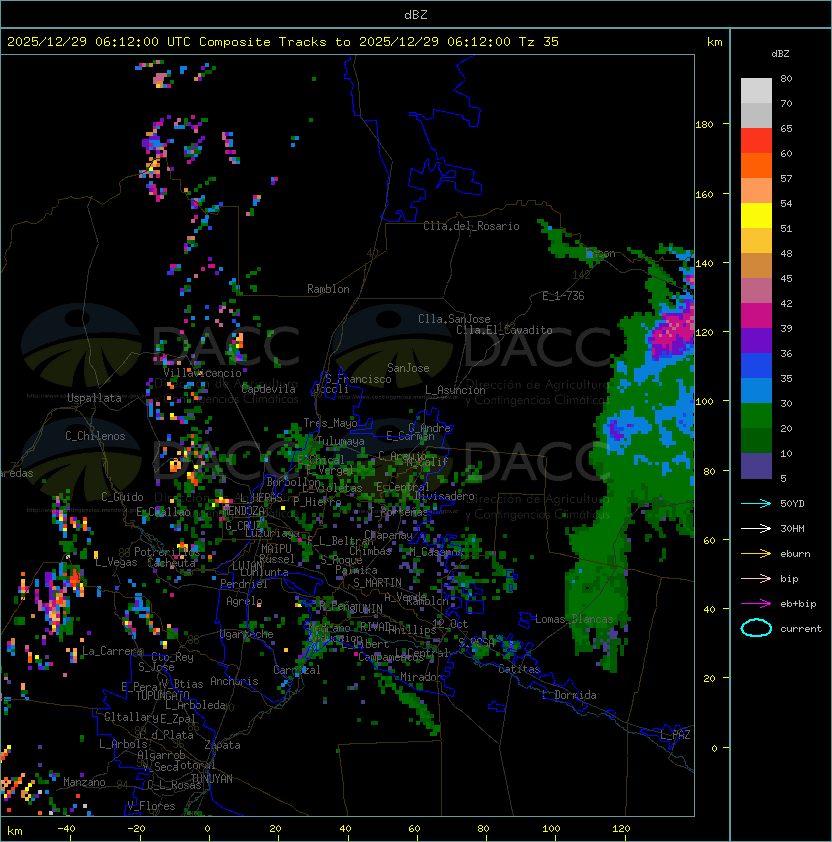Click the 'L_Asuncion' map label

pos(455,390)
